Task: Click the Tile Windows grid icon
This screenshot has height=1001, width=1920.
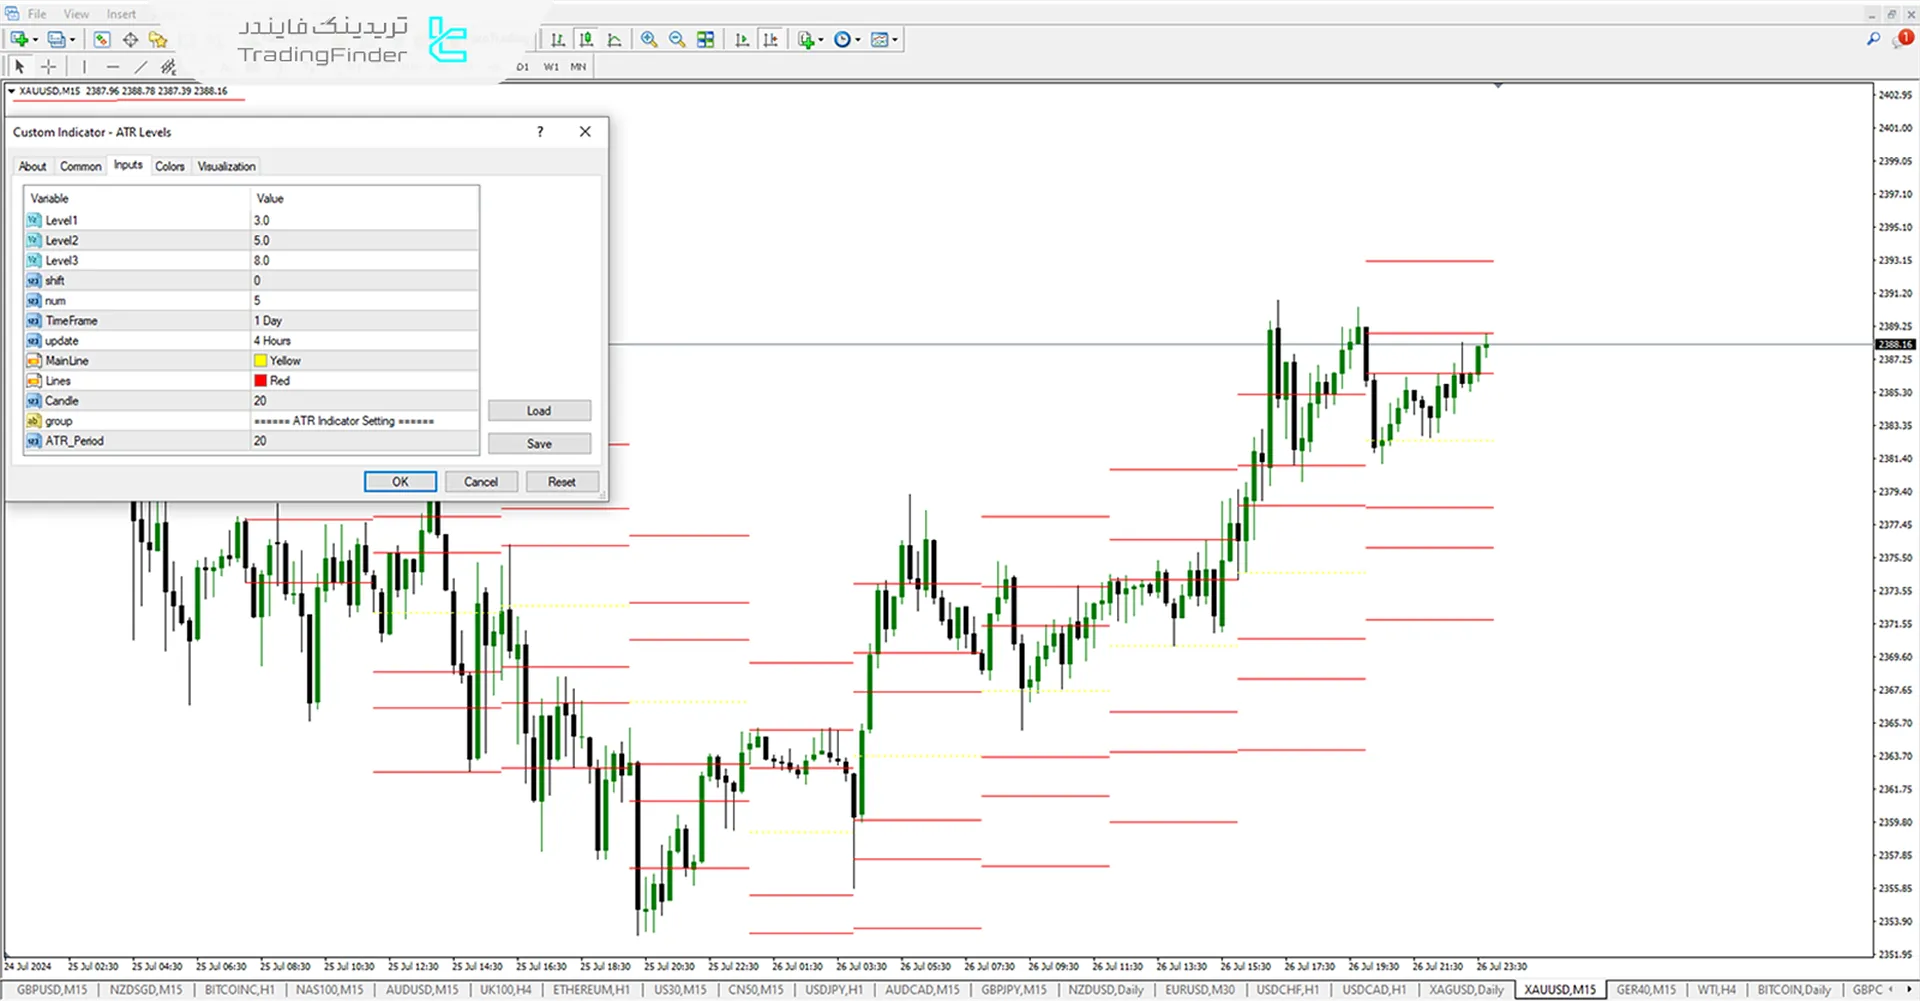Action: tap(706, 40)
